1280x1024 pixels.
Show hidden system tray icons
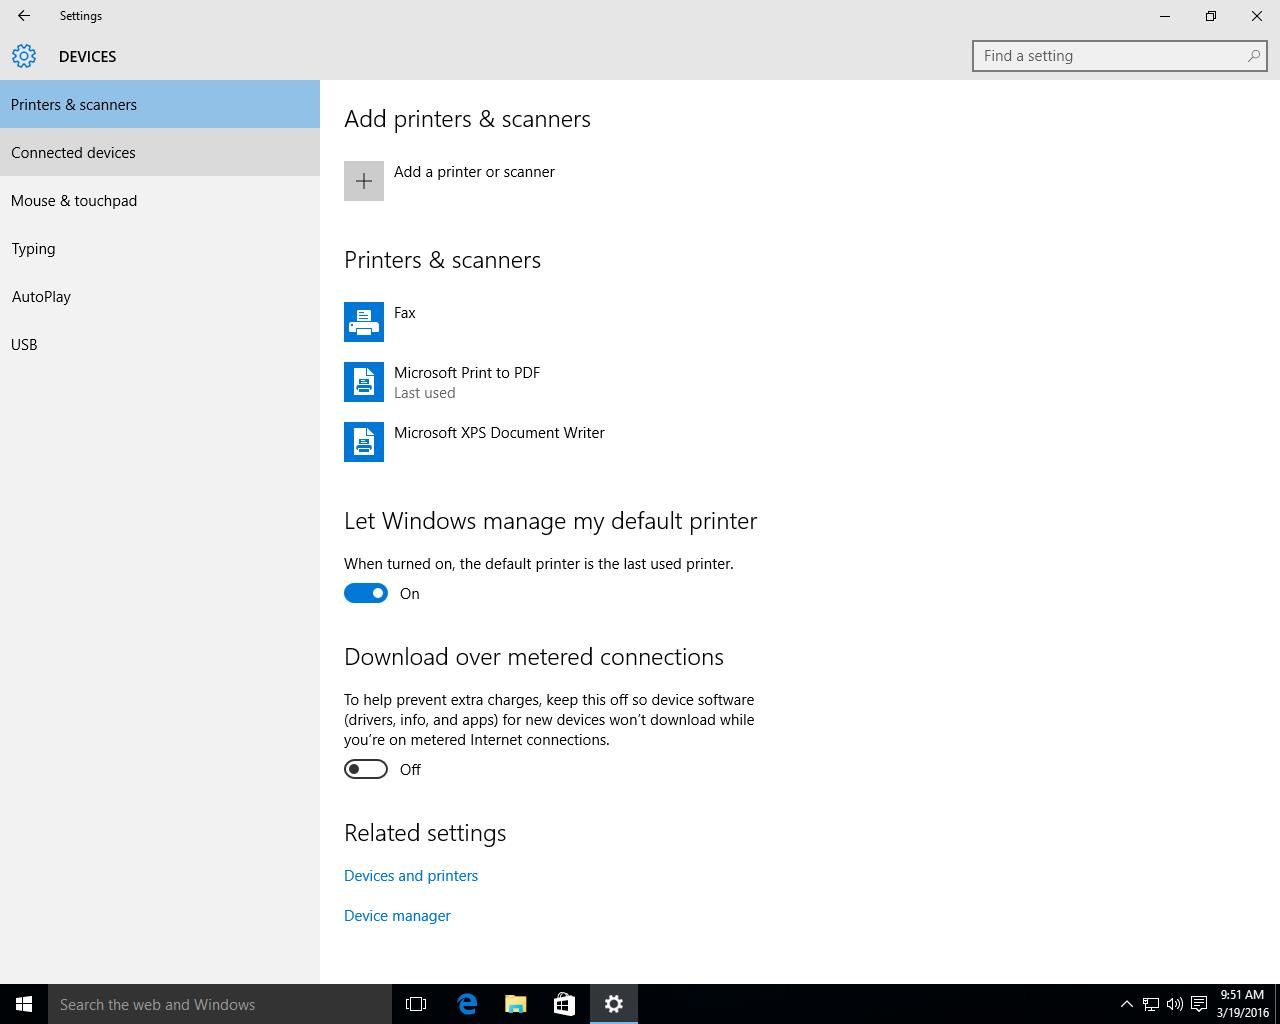pyautogui.click(x=1126, y=1004)
